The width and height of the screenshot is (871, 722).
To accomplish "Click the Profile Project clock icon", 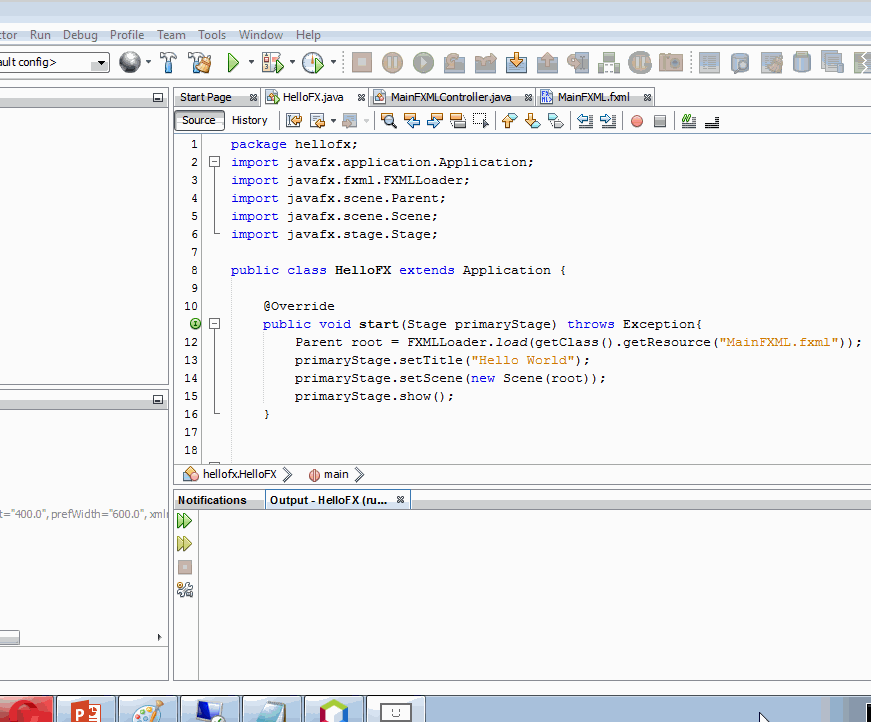I will [x=313, y=62].
